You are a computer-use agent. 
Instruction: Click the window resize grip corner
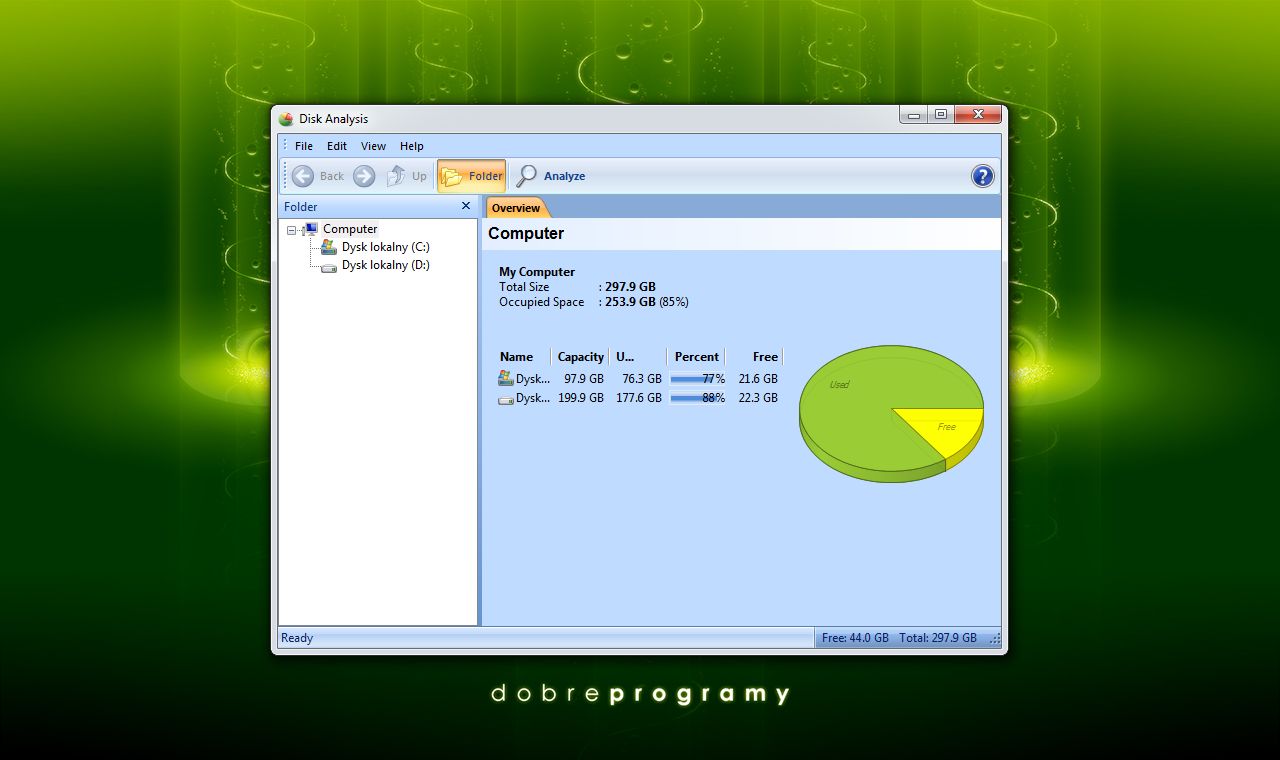tap(994, 639)
